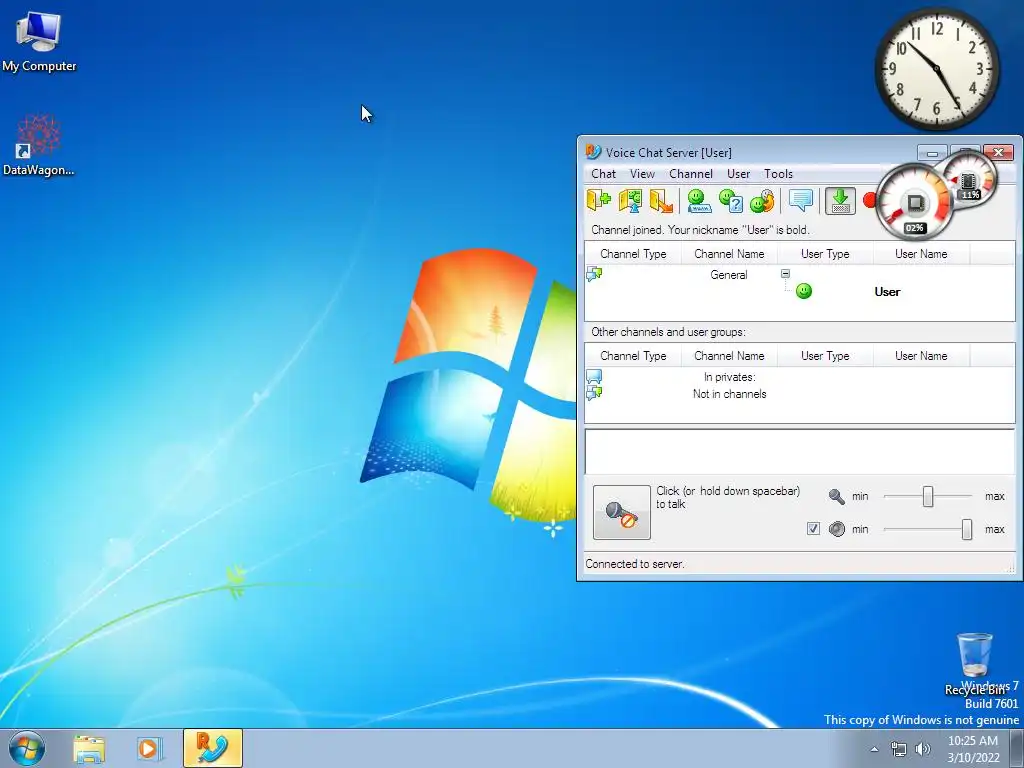The width and height of the screenshot is (1024, 768).
Task: Open Windows Media Player from taskbar
Action: 149,748
